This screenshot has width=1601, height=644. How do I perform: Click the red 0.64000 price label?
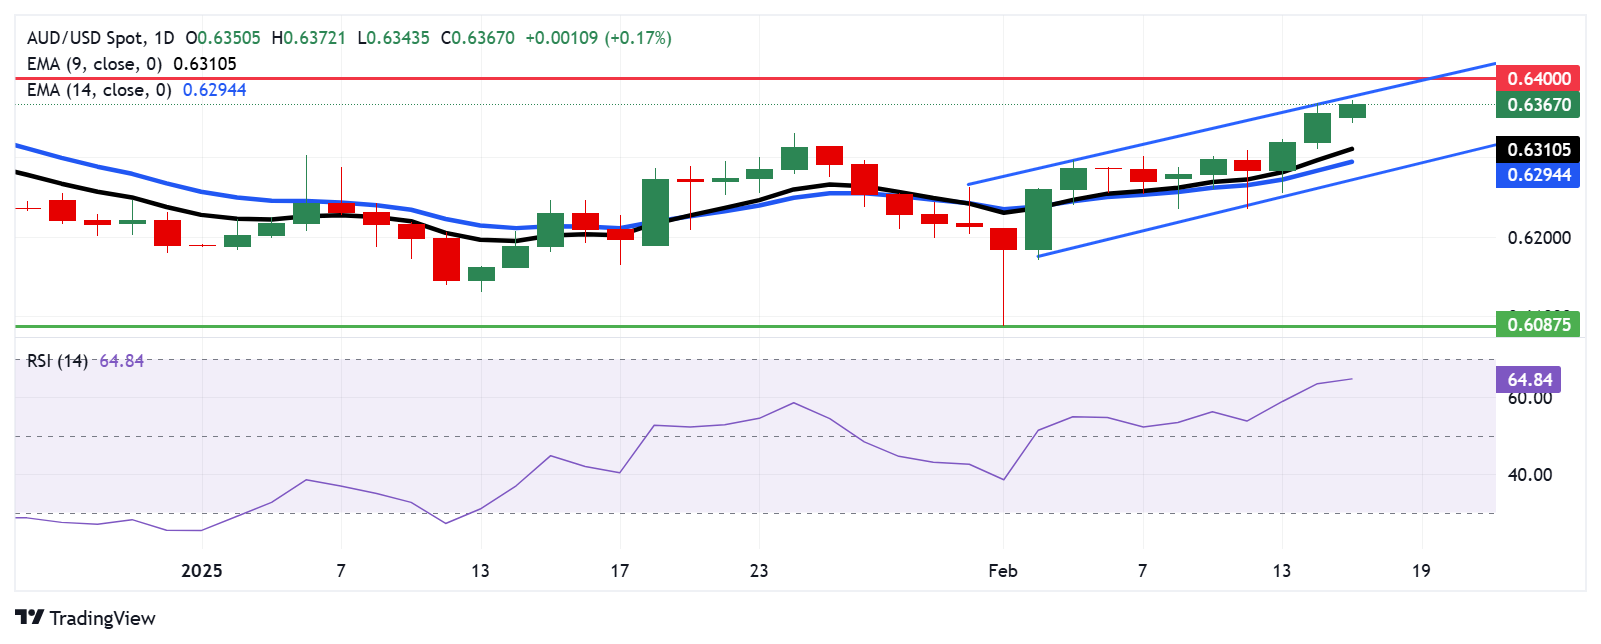pyautogui.click(x=1538, y=78)
